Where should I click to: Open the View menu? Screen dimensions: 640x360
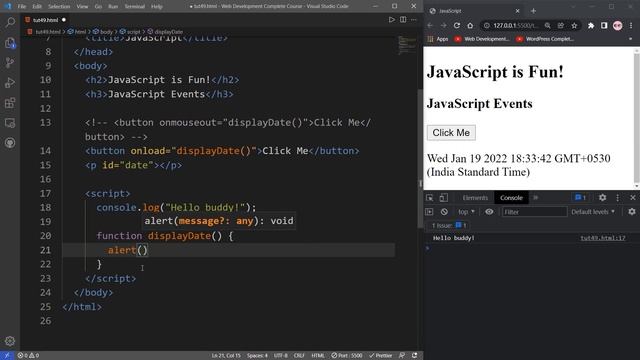[x=82, y=7]
